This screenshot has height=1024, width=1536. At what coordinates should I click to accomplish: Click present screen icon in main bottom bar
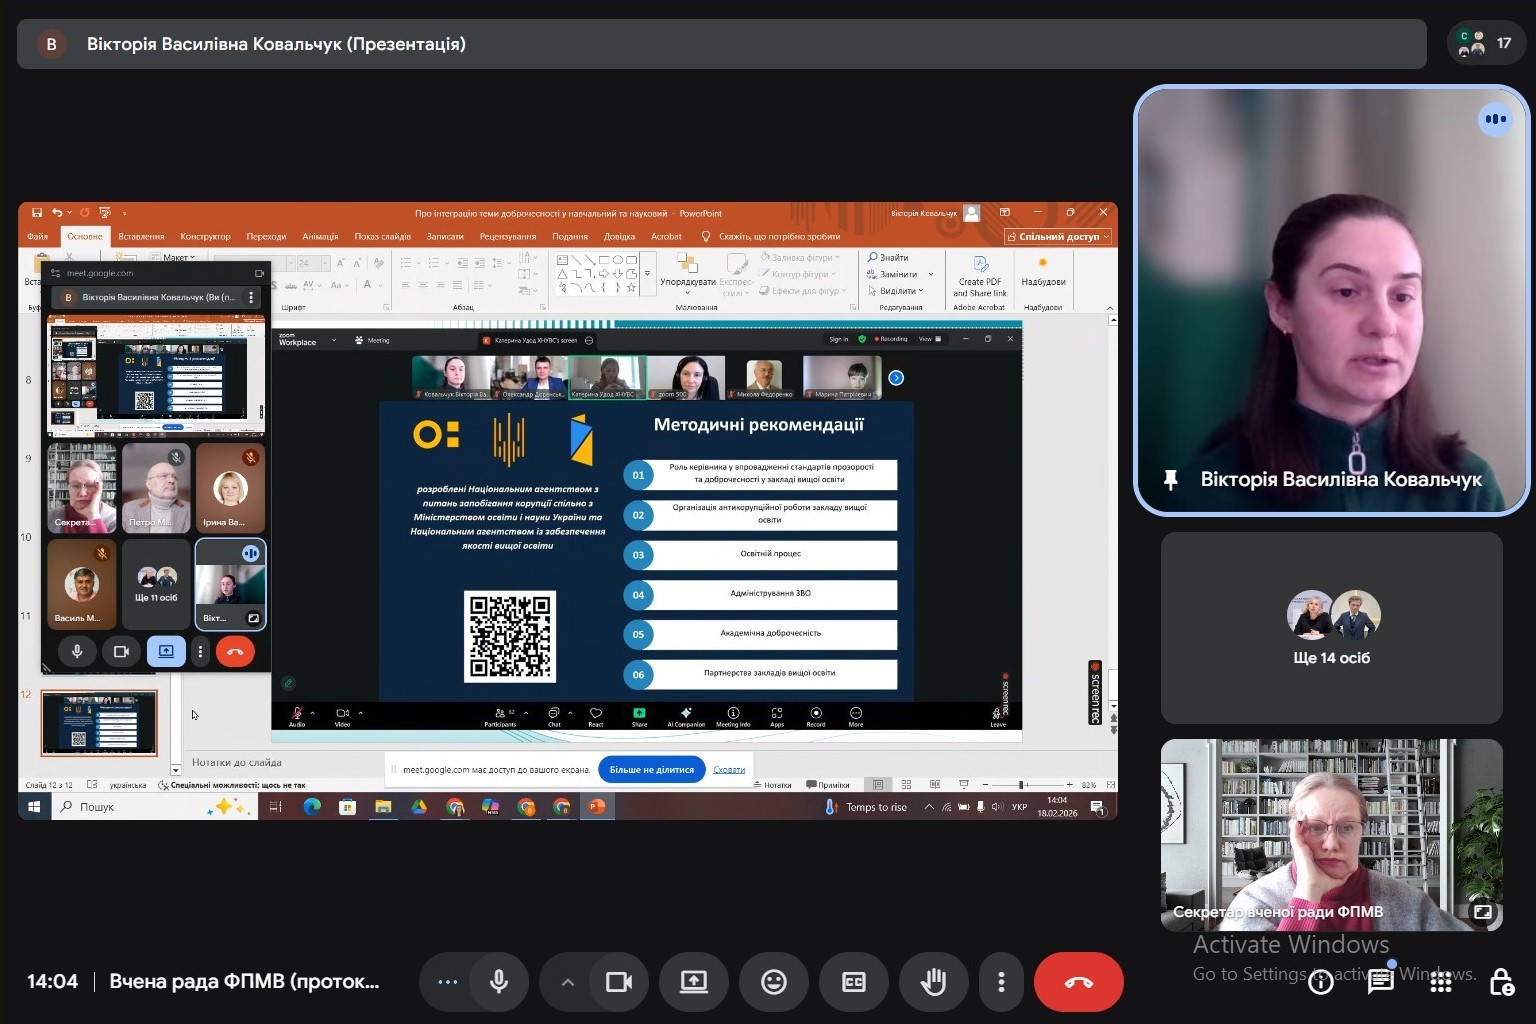693,982
